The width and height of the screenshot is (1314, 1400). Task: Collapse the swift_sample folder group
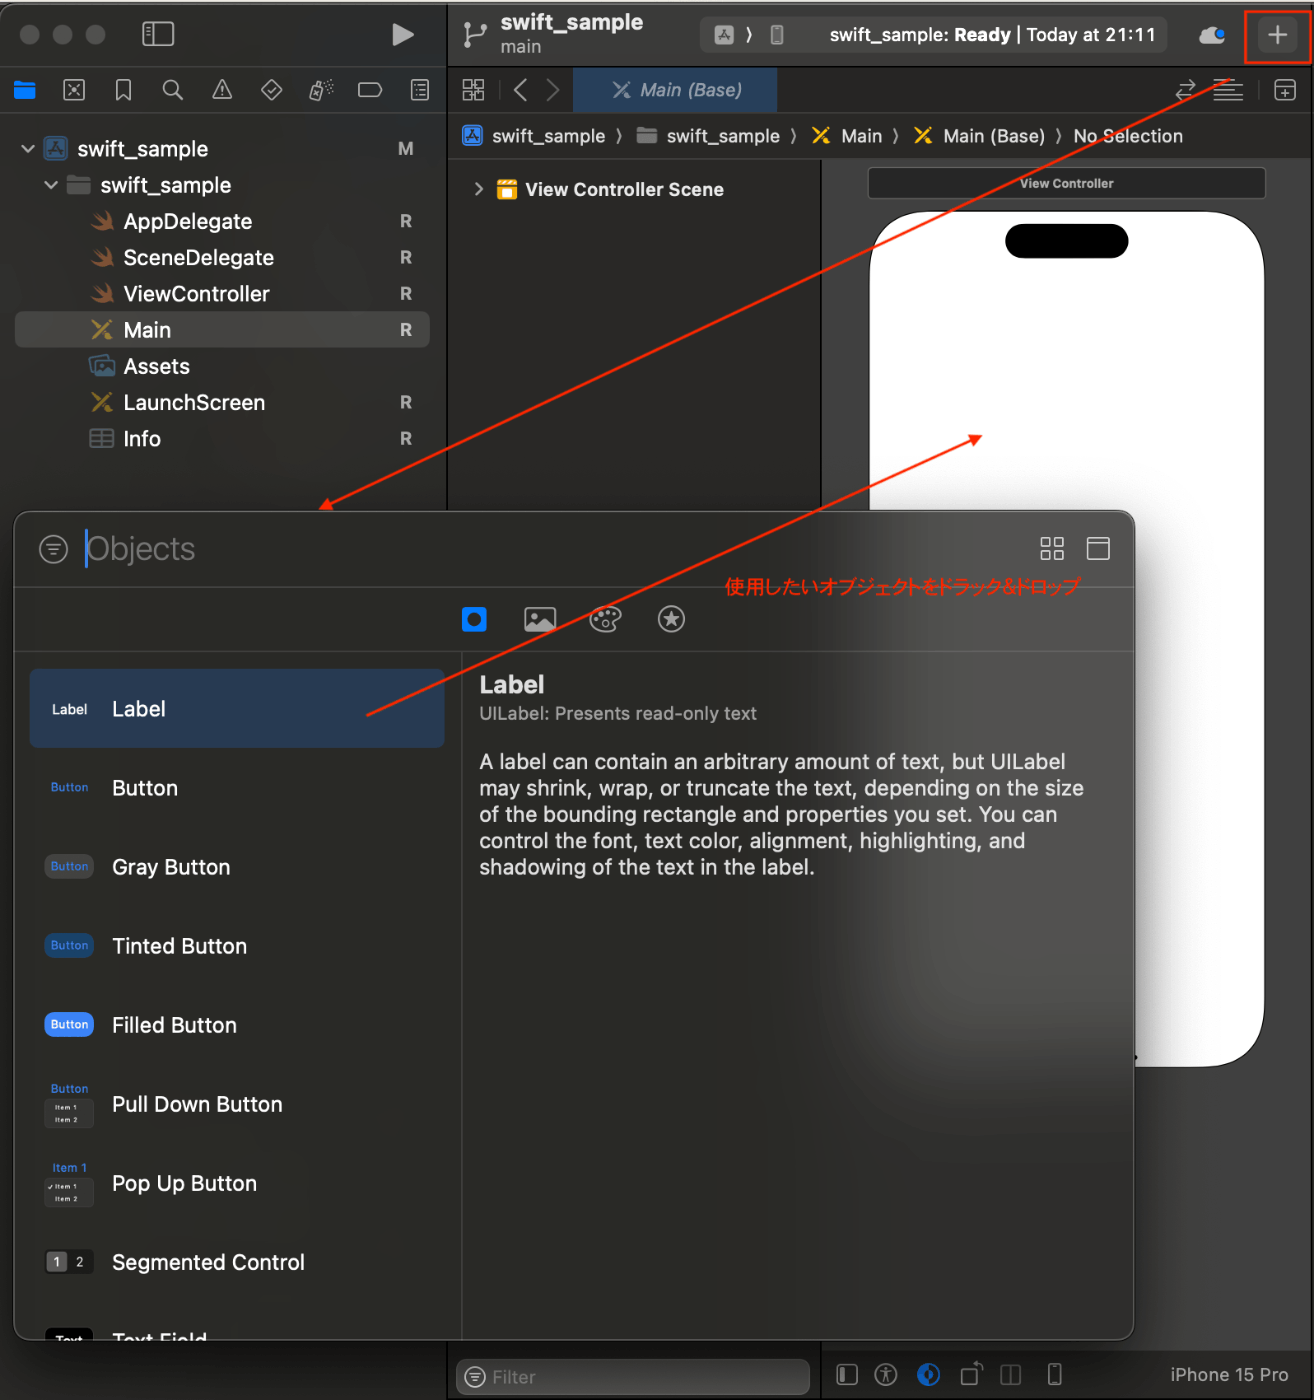click(x=51, y=185)
